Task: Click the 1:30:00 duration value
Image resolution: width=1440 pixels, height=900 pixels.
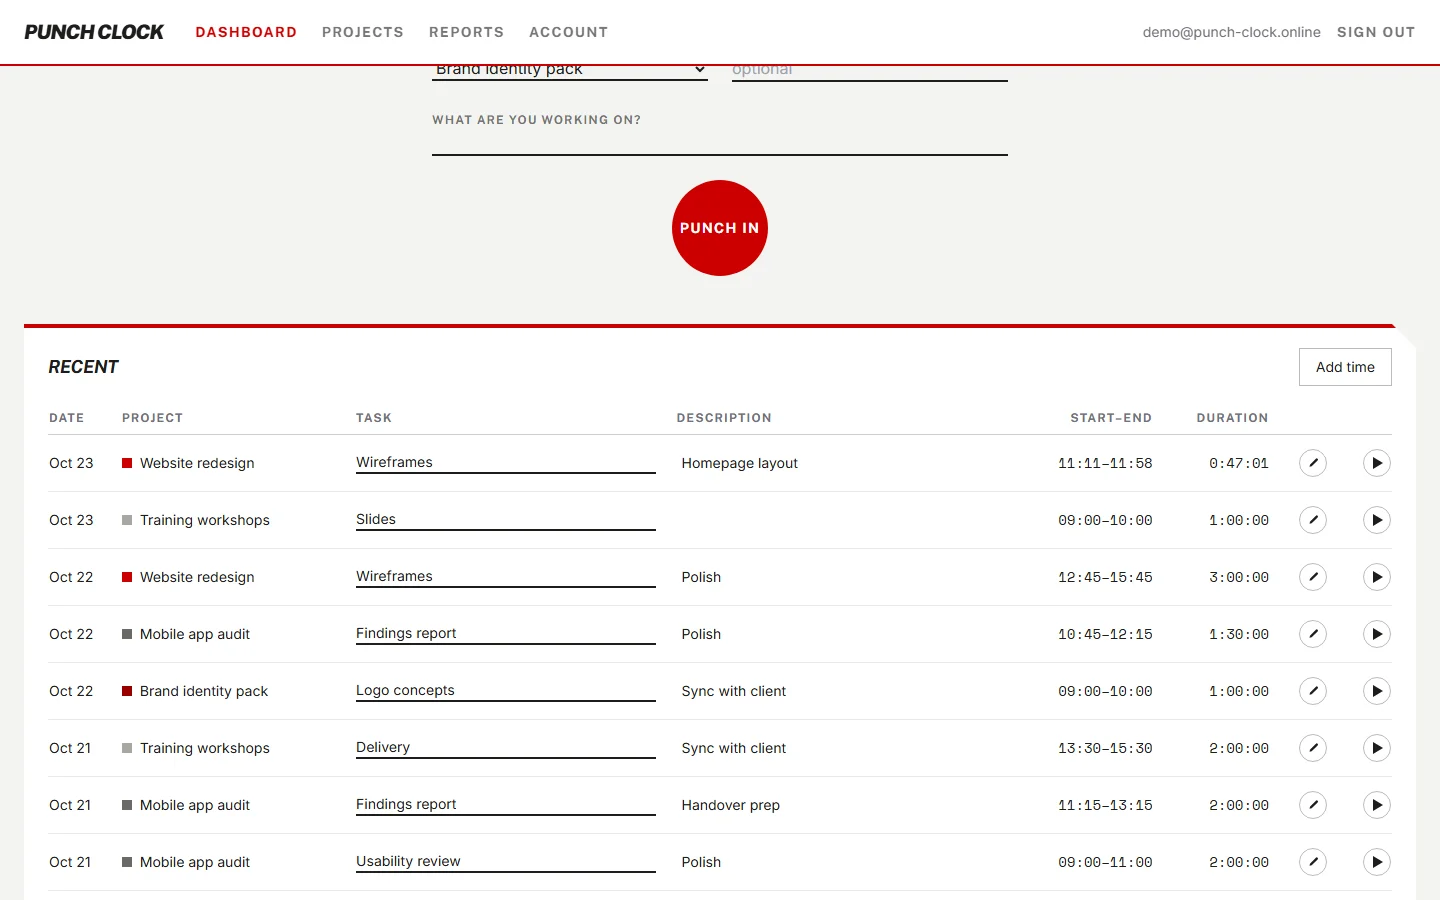Action: pos(1239,634)
